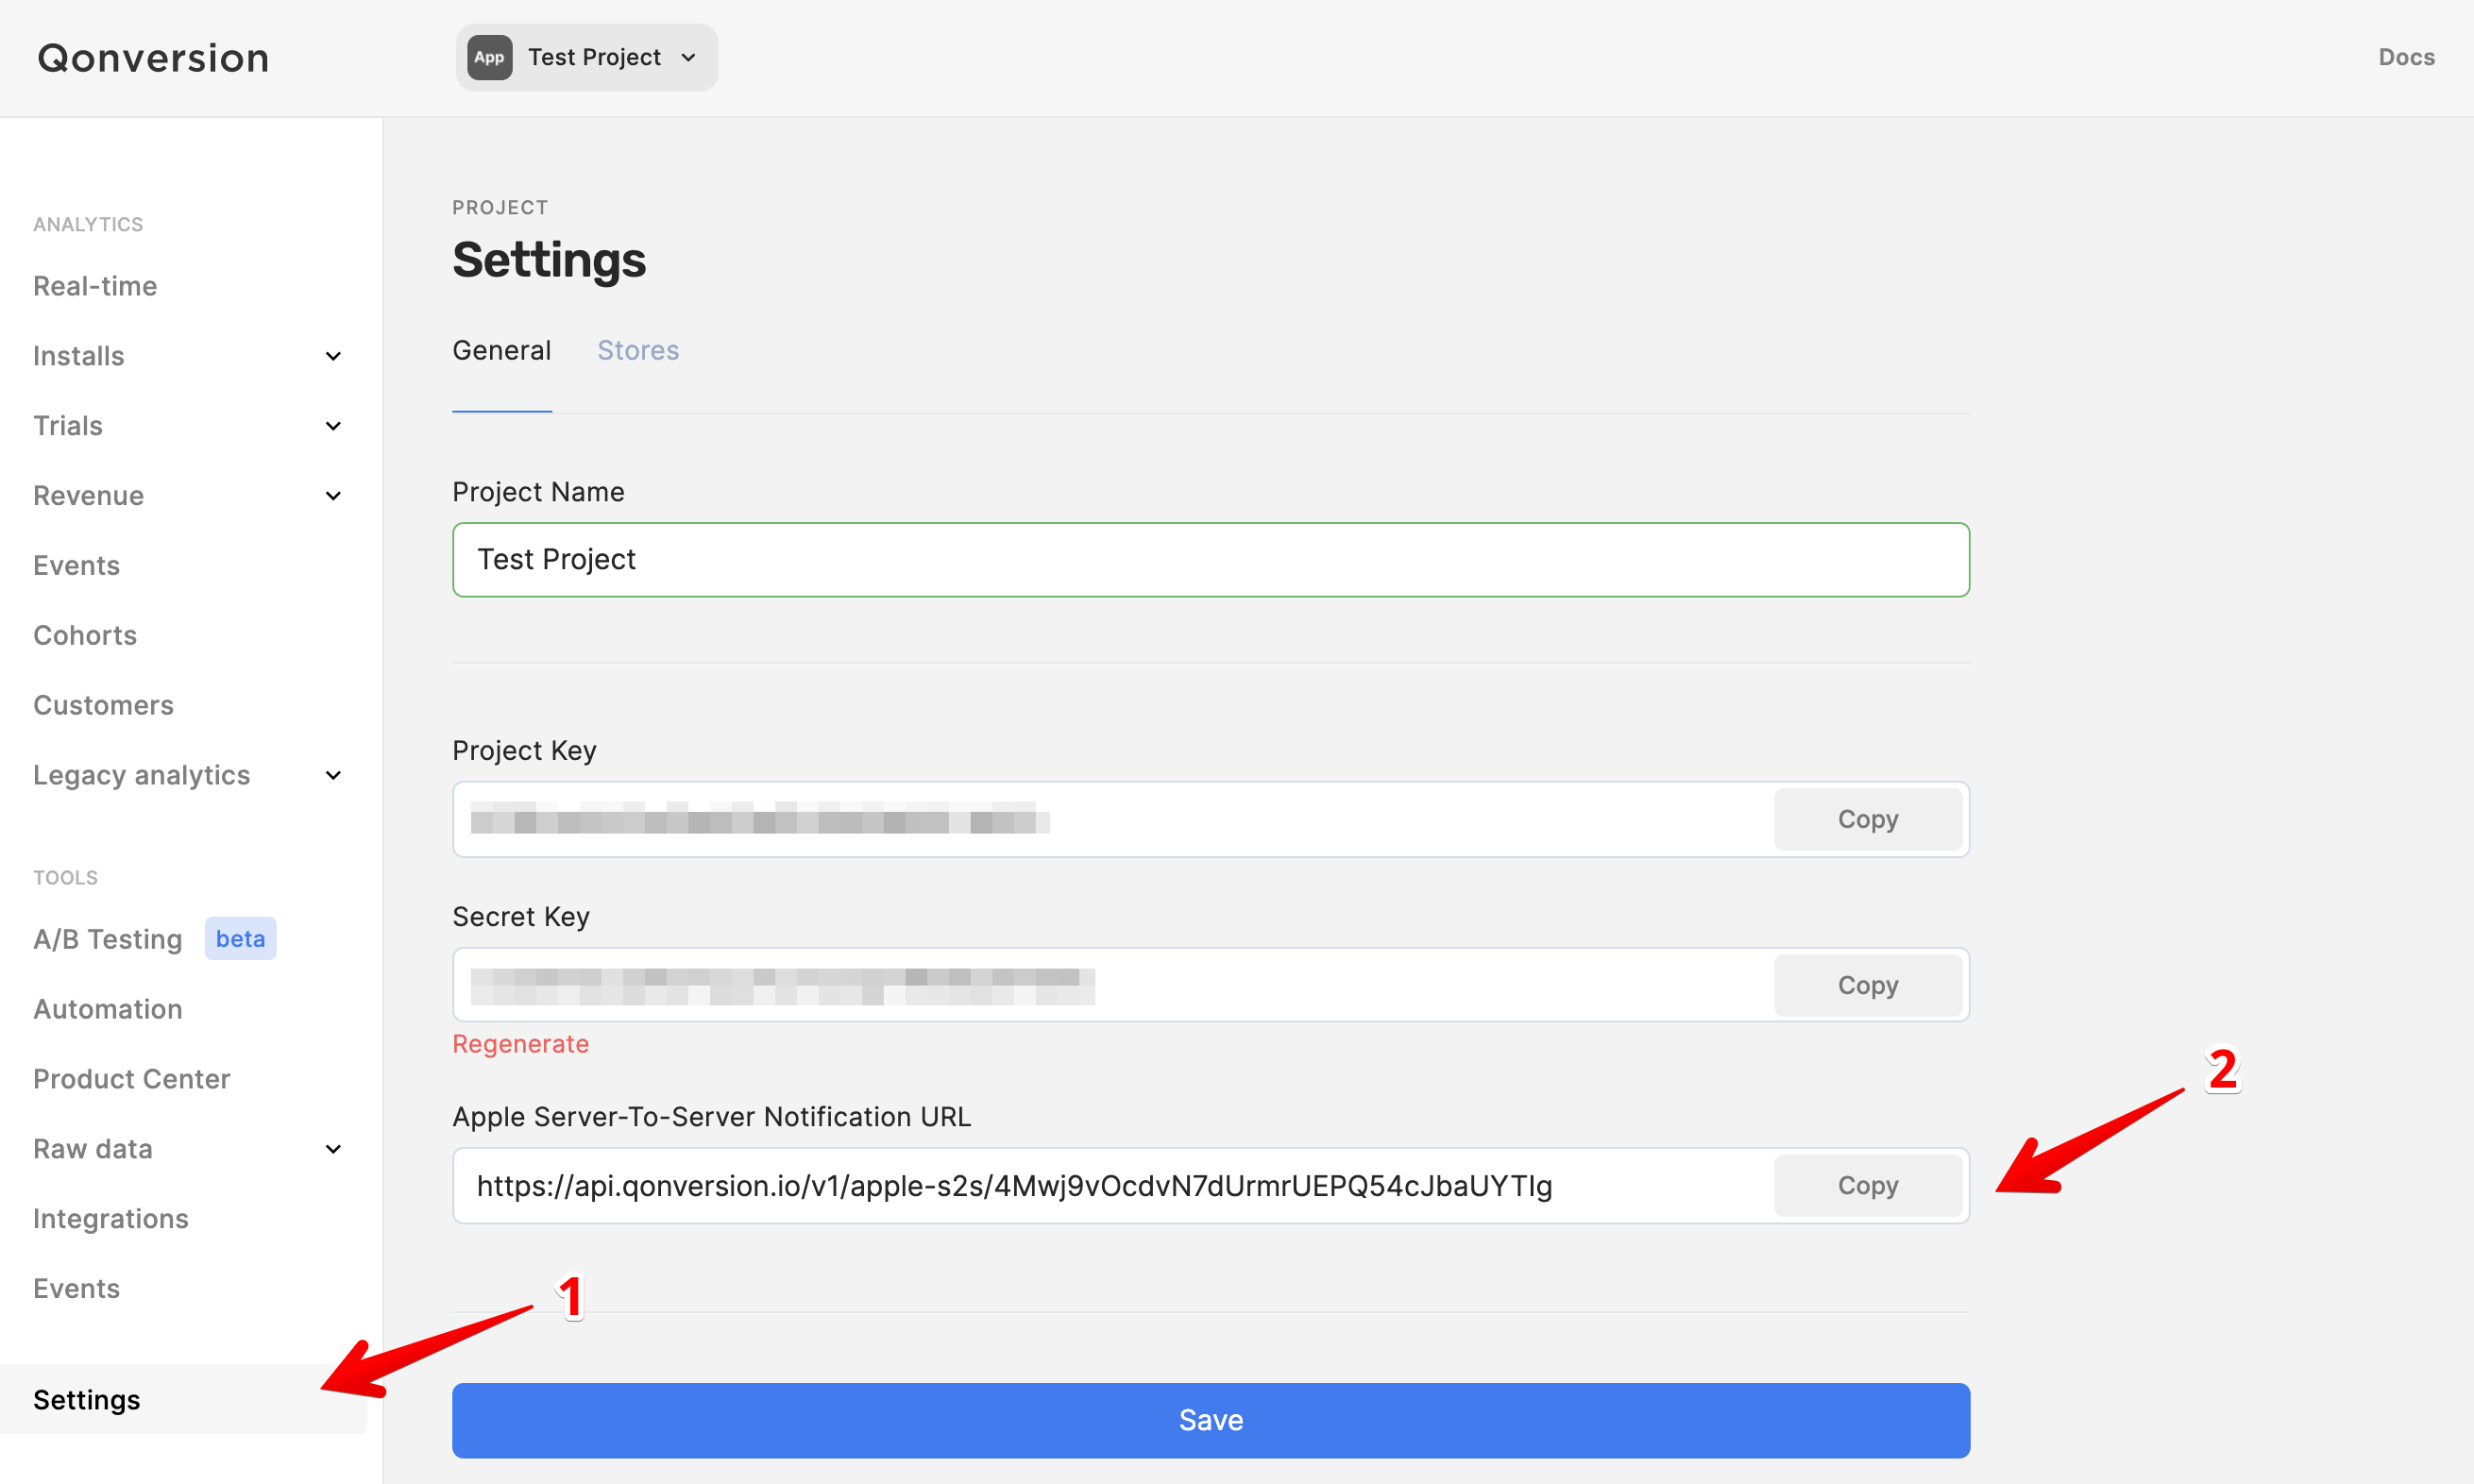Click the App icon badge
This screenshot has width=2474, height=1484.
click(489, 57)
